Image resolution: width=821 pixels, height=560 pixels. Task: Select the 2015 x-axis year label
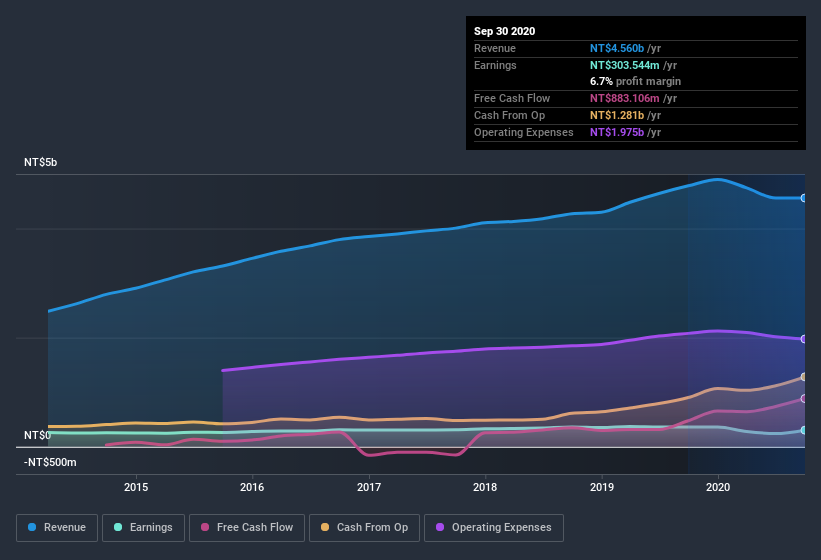tap(136, 487)
